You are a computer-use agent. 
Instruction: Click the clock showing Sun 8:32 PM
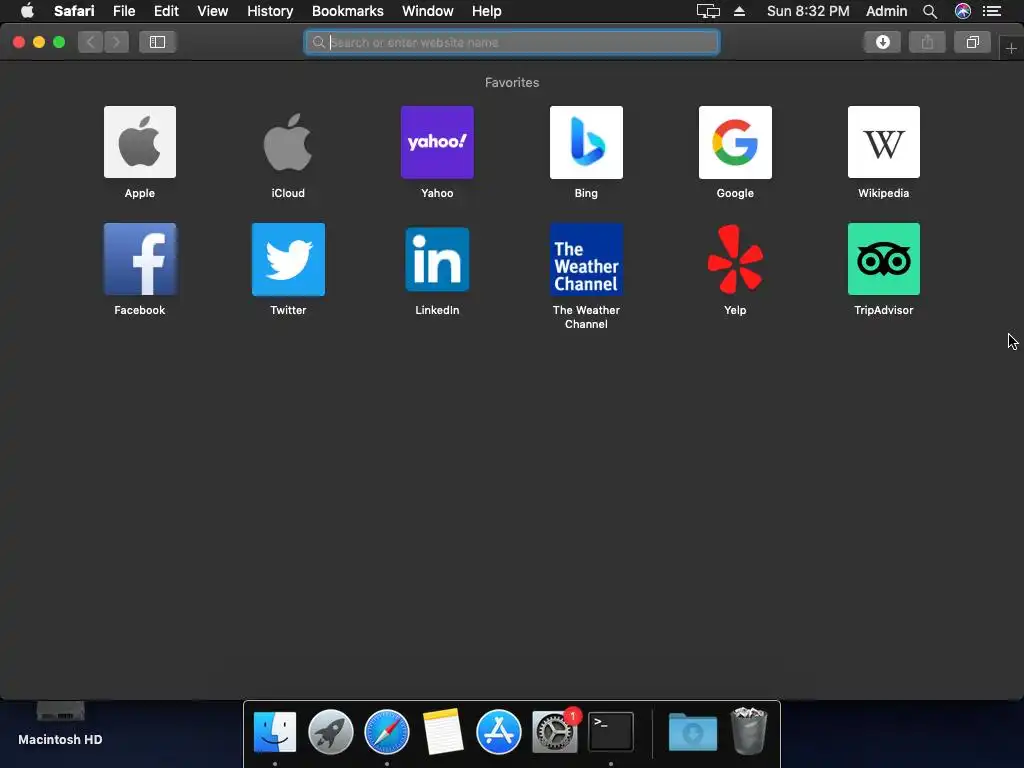[808, 11]
